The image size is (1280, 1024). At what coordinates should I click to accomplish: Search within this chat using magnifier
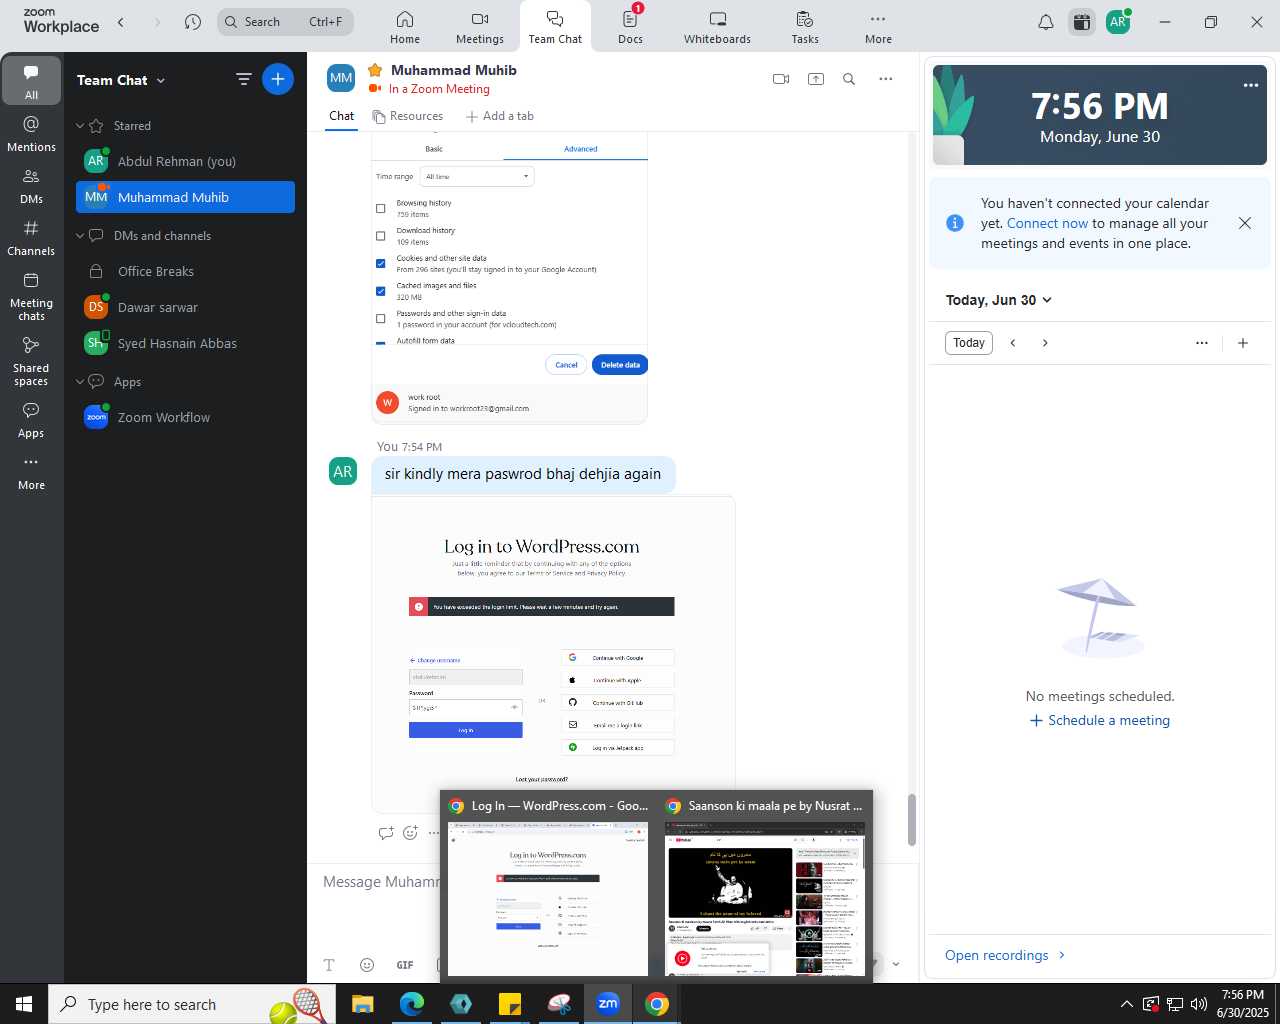tap(849, 79)
